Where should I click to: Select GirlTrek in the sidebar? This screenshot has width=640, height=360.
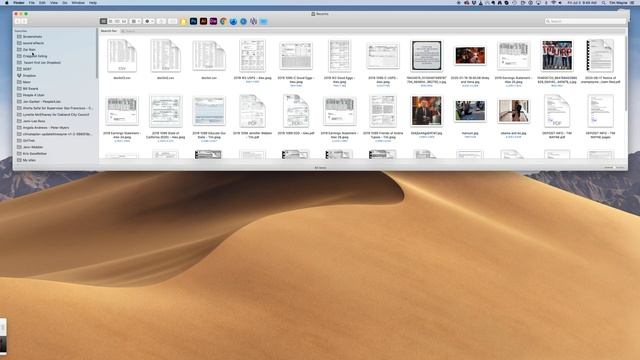(29, 140)
